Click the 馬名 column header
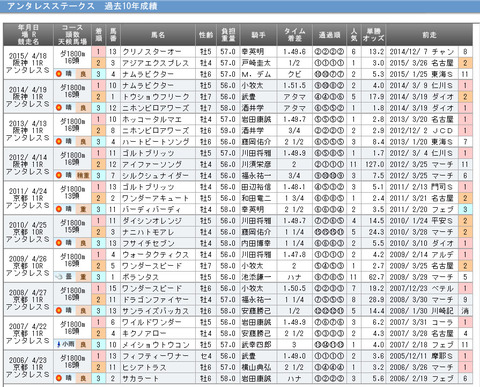Viewport: 480px width, 387px height. [x=158, y=35]
